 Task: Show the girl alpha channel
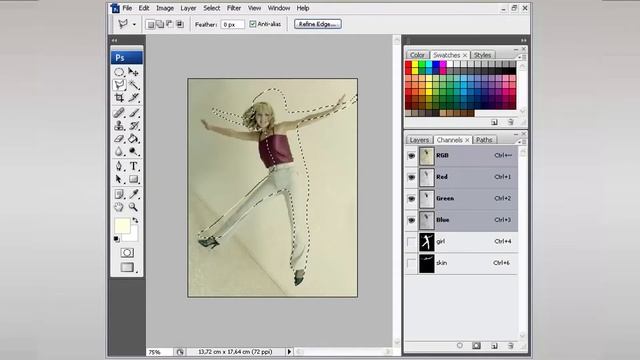click(x=411, y=242)
